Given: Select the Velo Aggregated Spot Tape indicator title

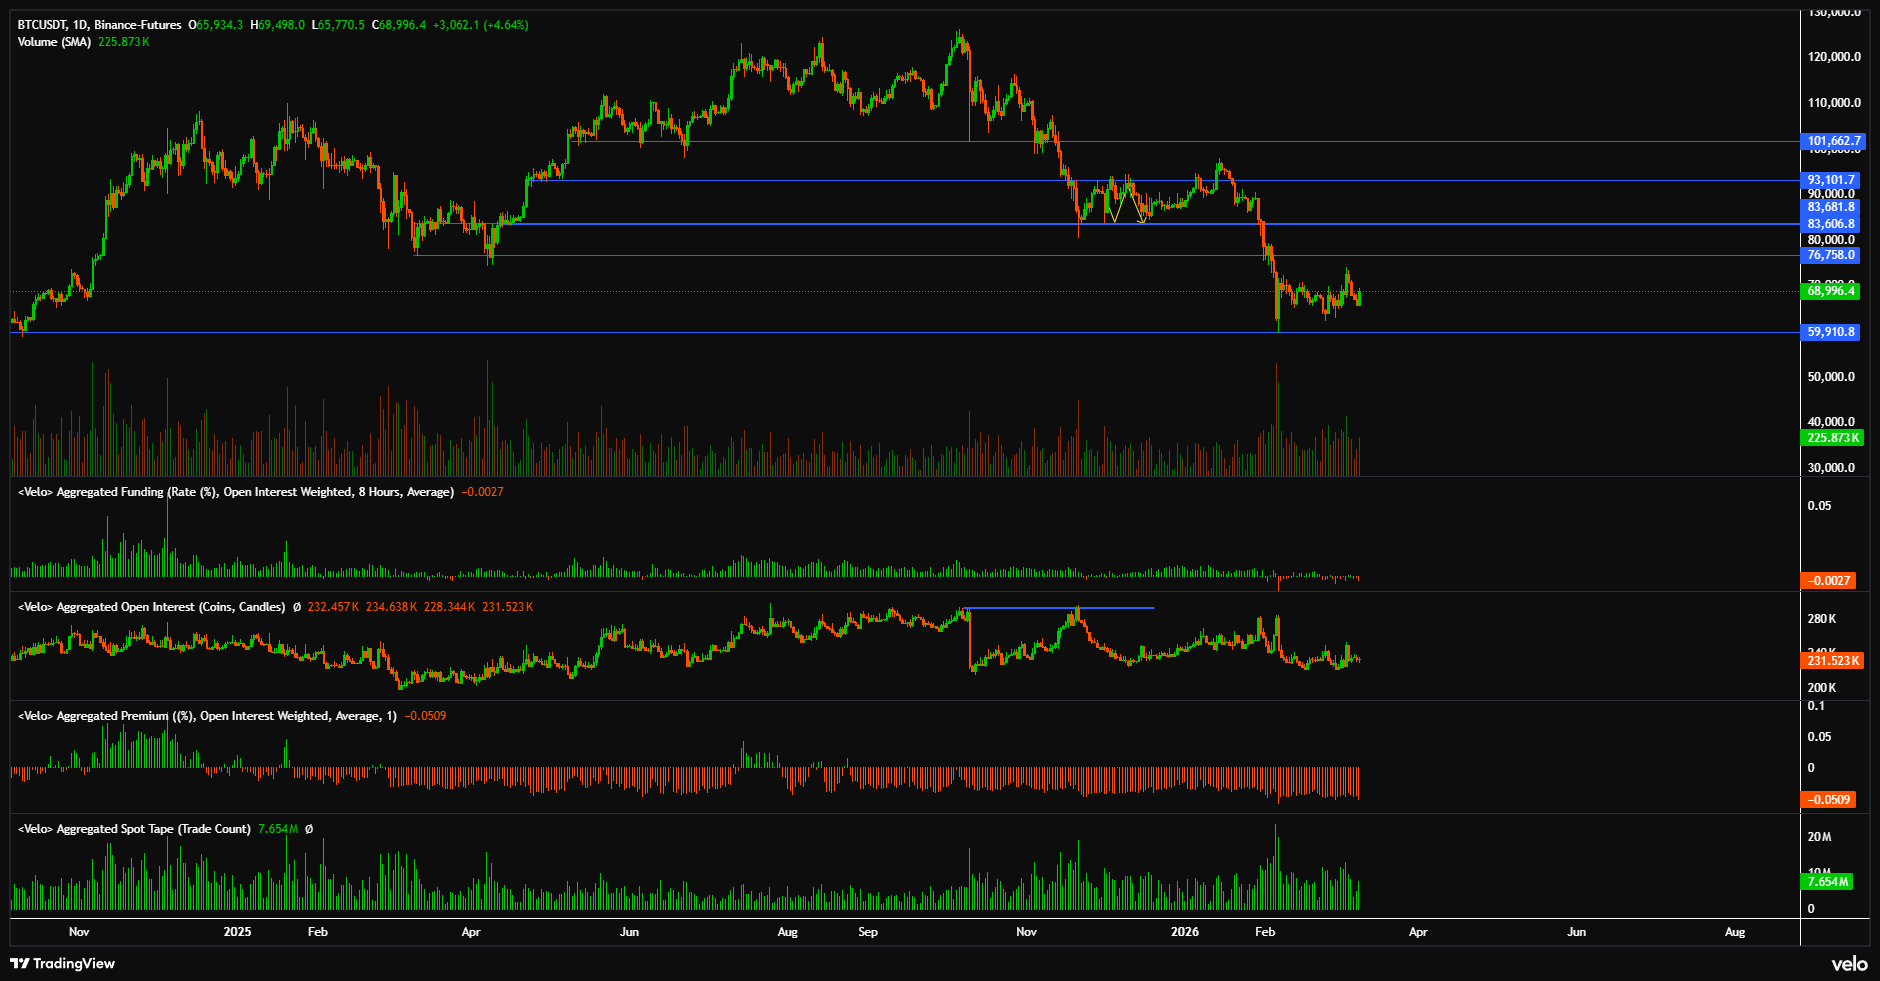Looking at the screenshot, I should (x=134, y=829).
